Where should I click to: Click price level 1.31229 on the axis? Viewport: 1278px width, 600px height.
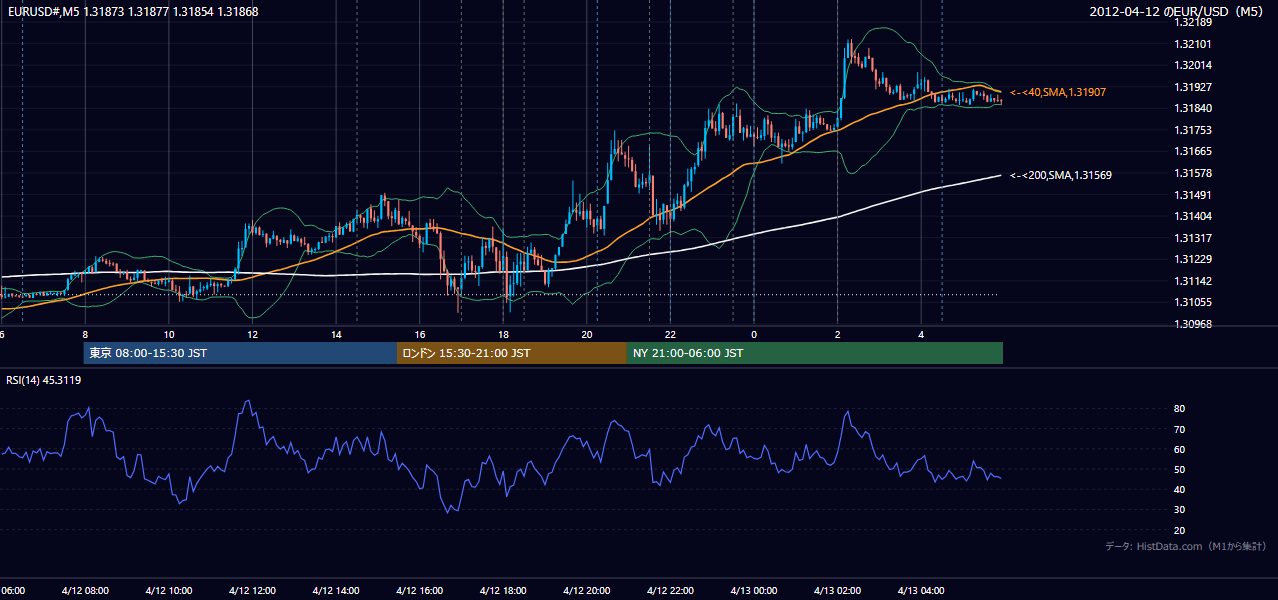pos(1193,259)
